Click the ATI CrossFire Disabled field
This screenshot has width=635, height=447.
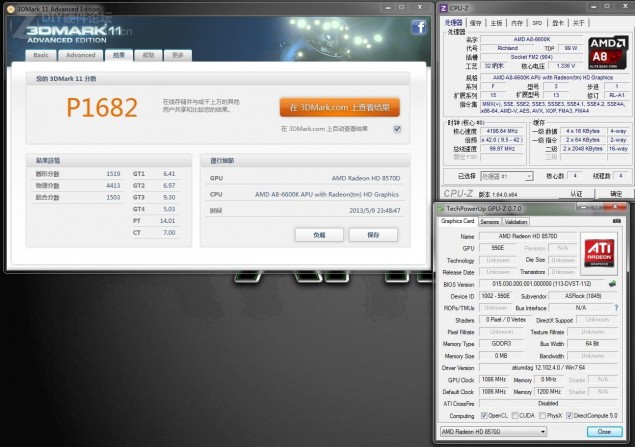tap(548, 403)
